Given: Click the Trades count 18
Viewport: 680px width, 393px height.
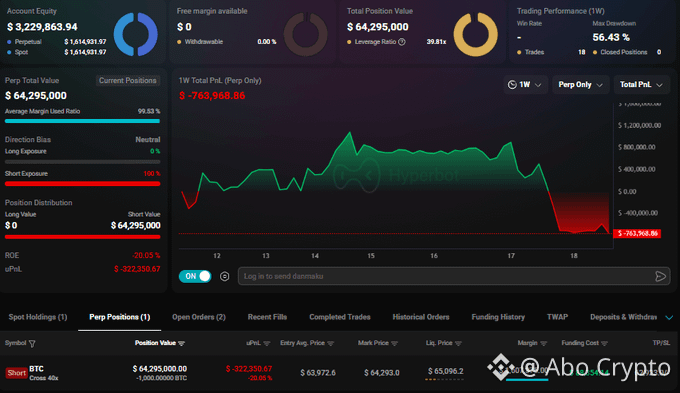Looking at the screenshot, I should 582,52.
